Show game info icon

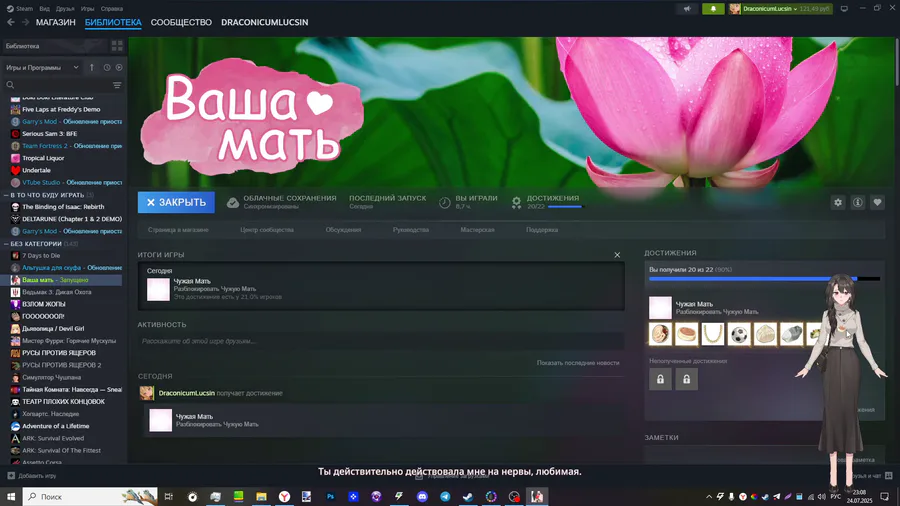point(858,202)
